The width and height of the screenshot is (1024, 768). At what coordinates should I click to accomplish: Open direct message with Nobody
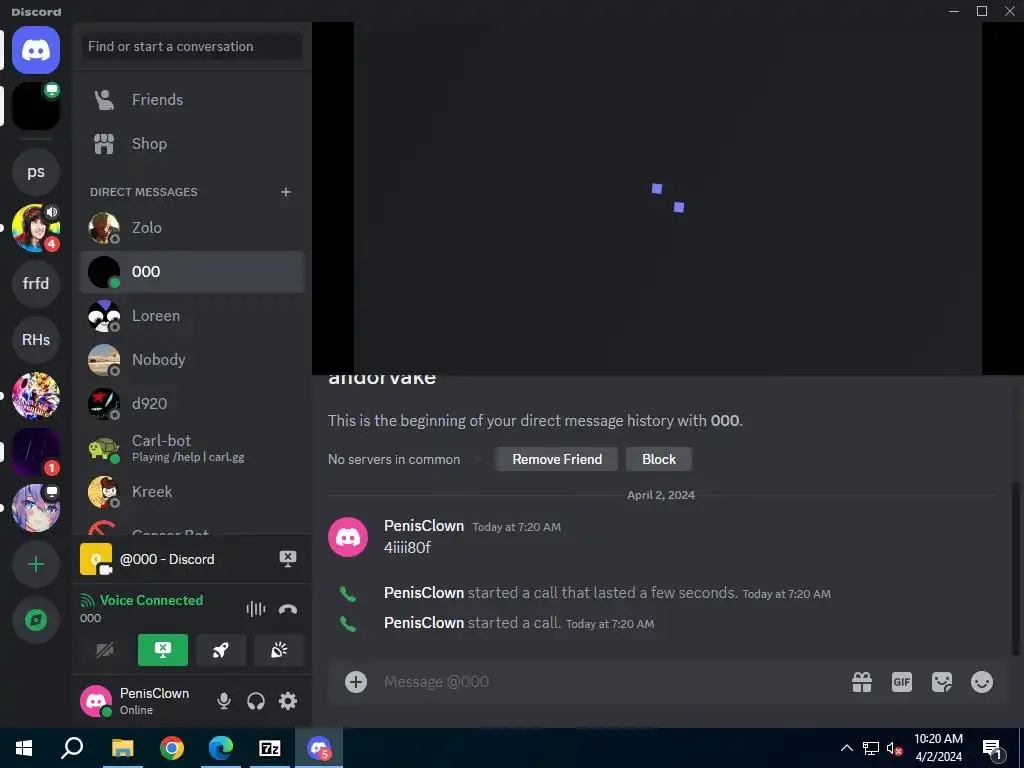tap(192, 360)
